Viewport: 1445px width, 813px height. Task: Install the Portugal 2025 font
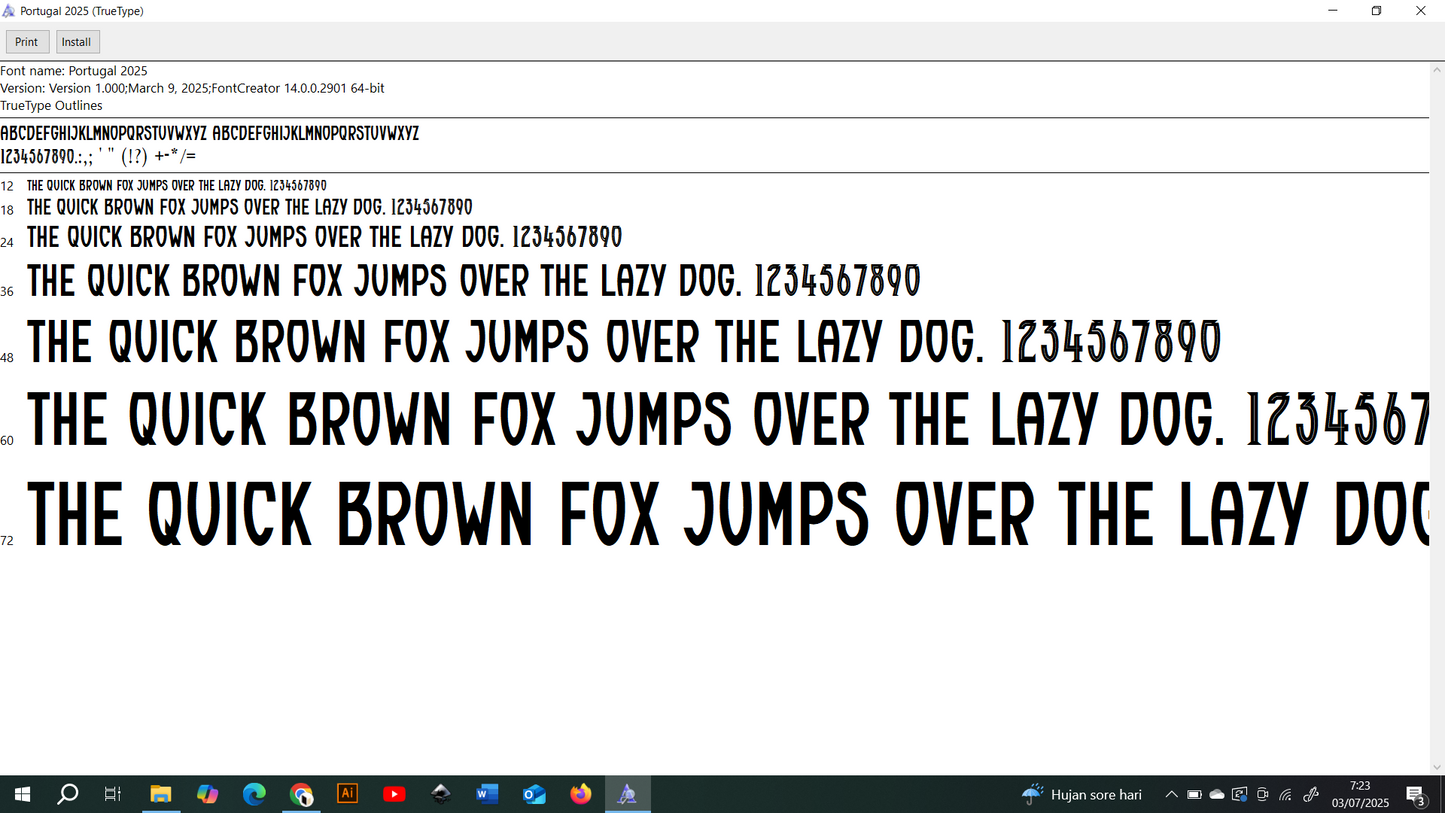coord(77,42)
